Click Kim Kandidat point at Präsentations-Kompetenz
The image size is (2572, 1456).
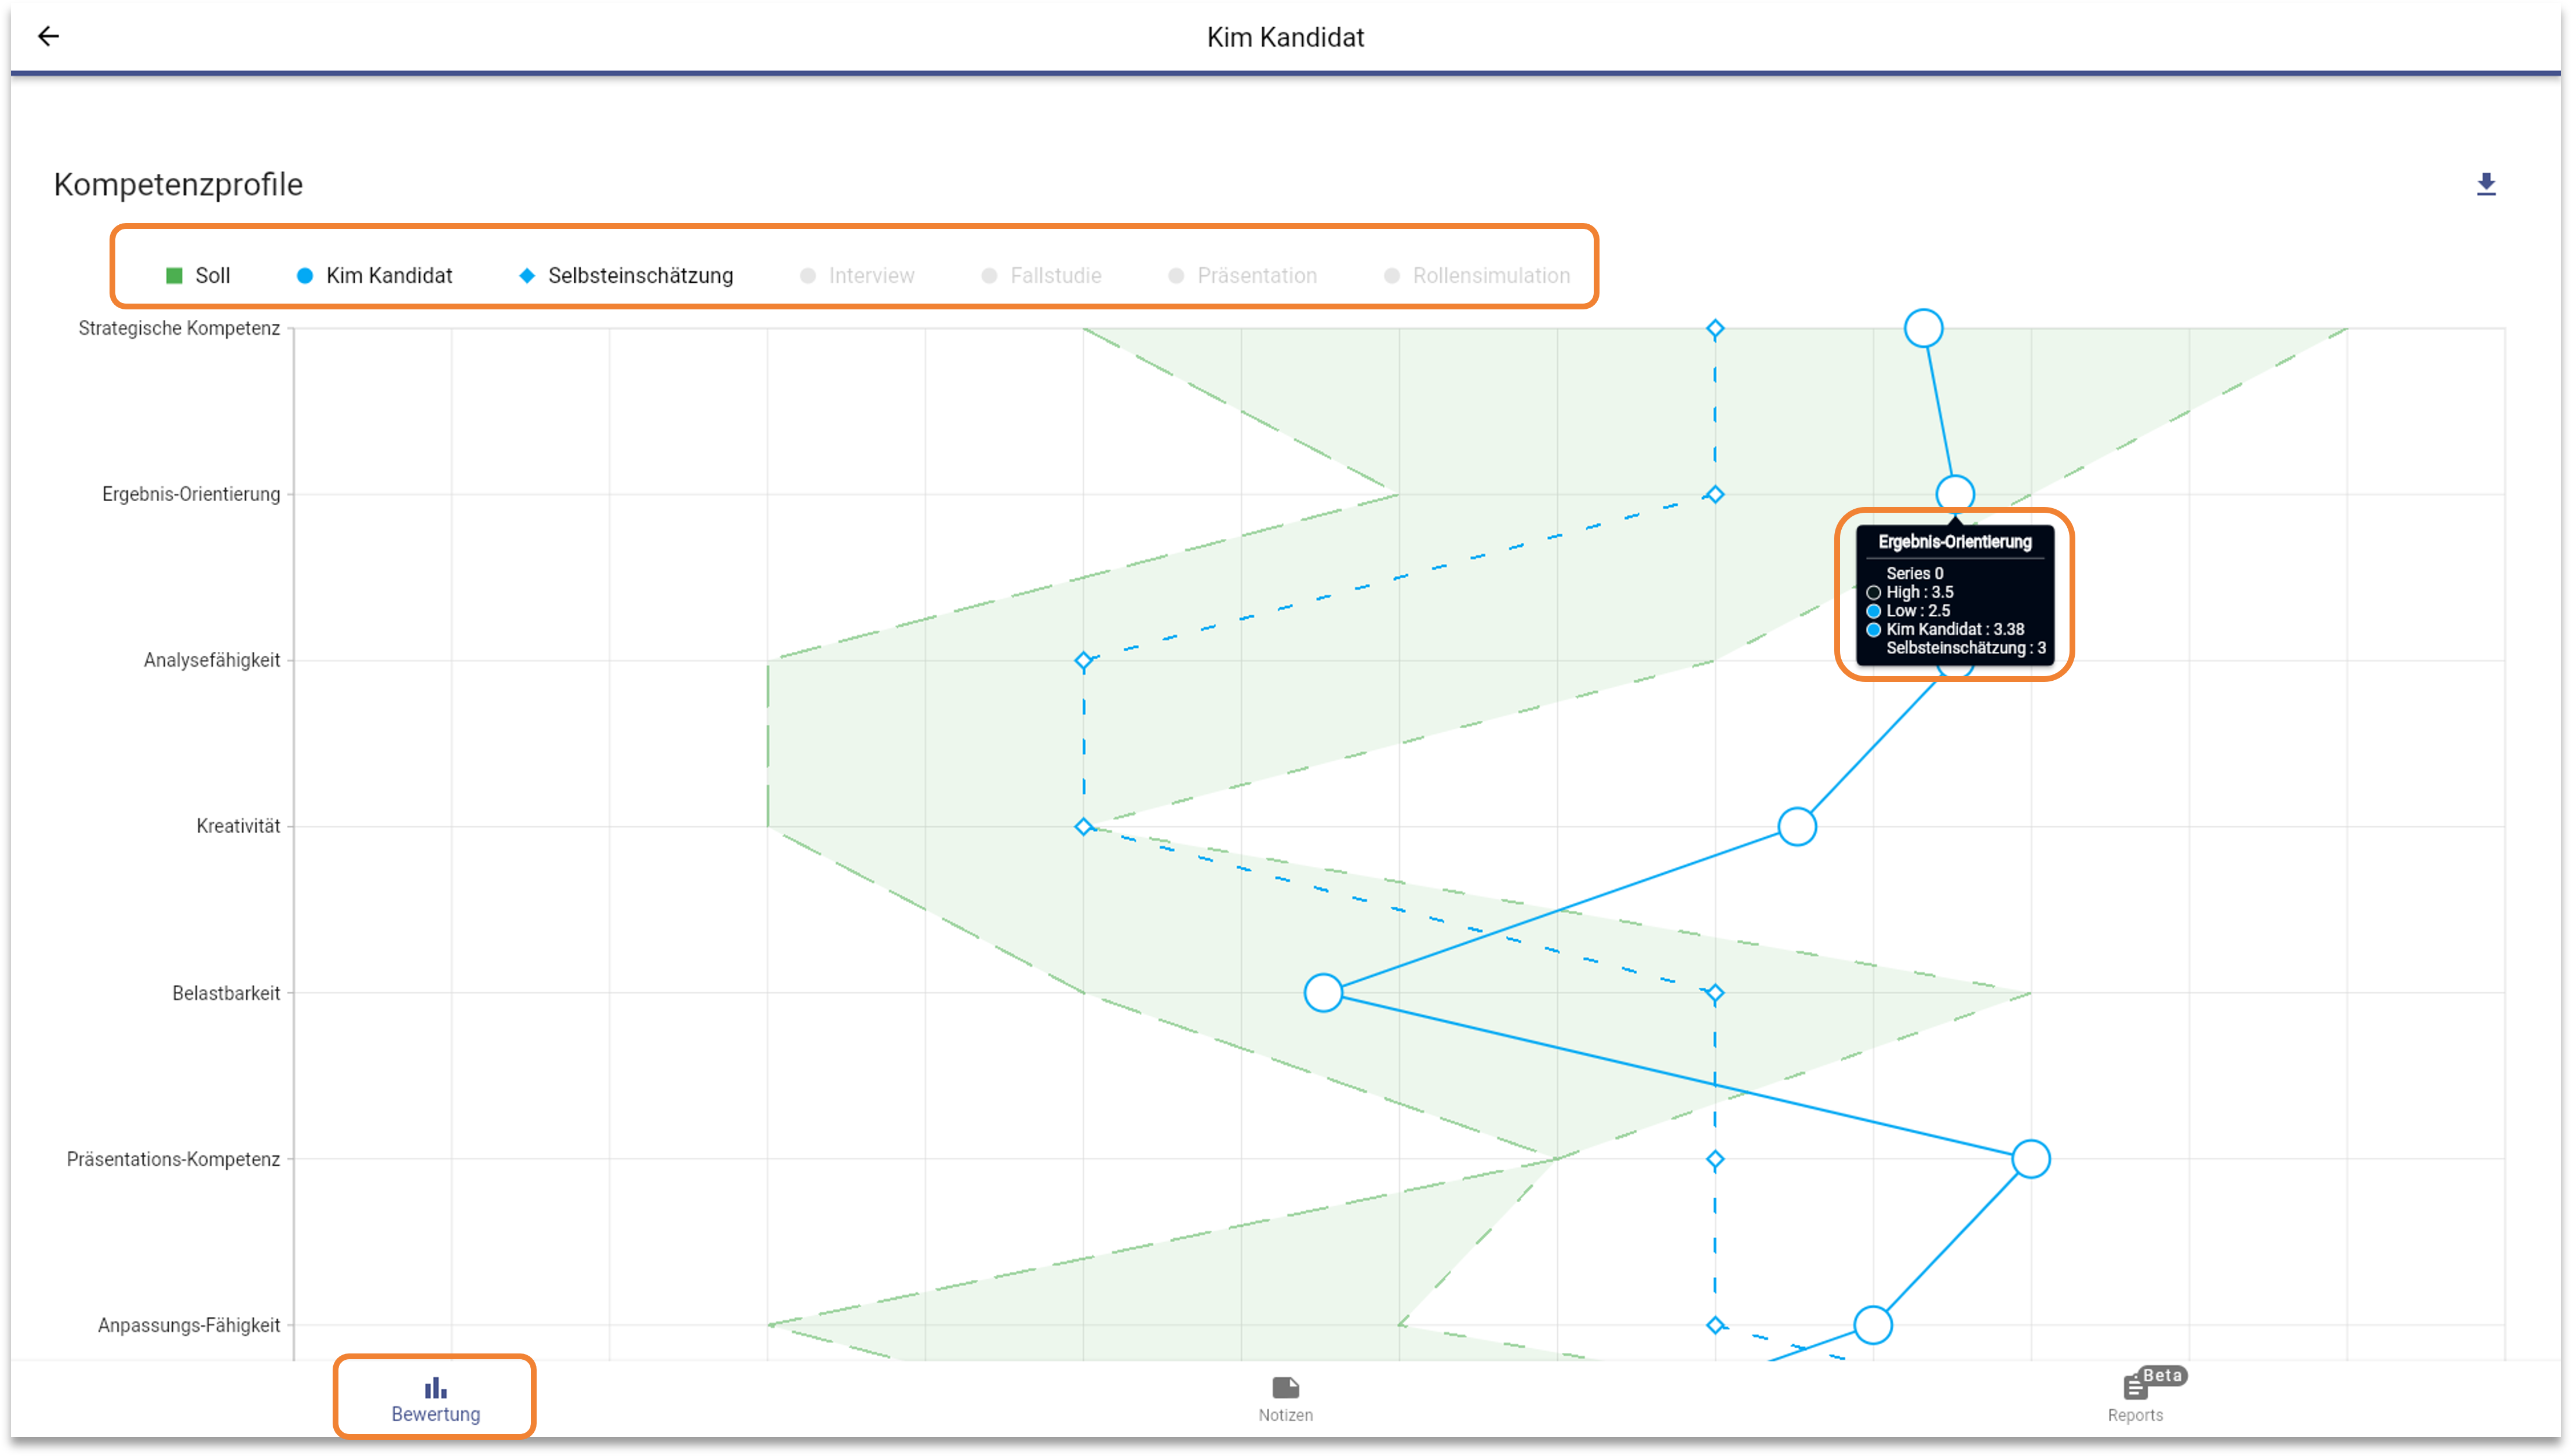2030,1159
